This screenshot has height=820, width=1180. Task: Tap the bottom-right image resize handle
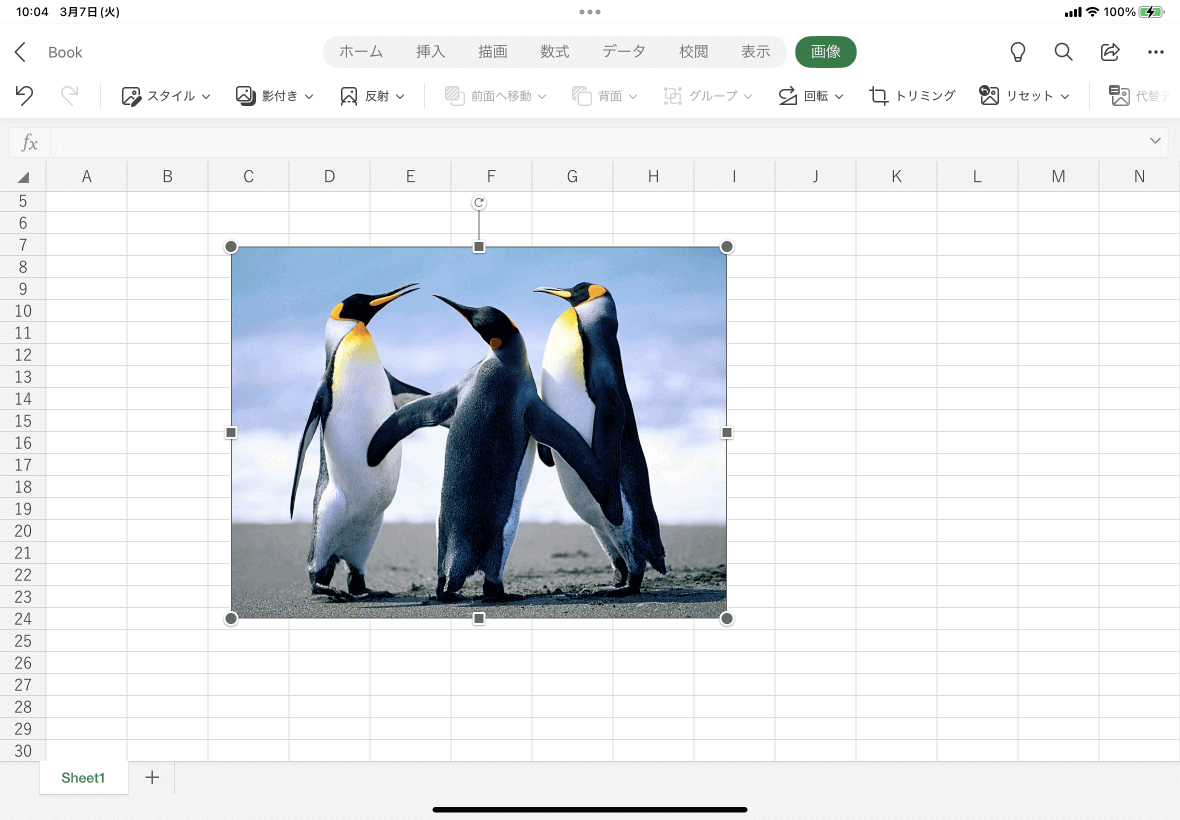pos(726,618)
